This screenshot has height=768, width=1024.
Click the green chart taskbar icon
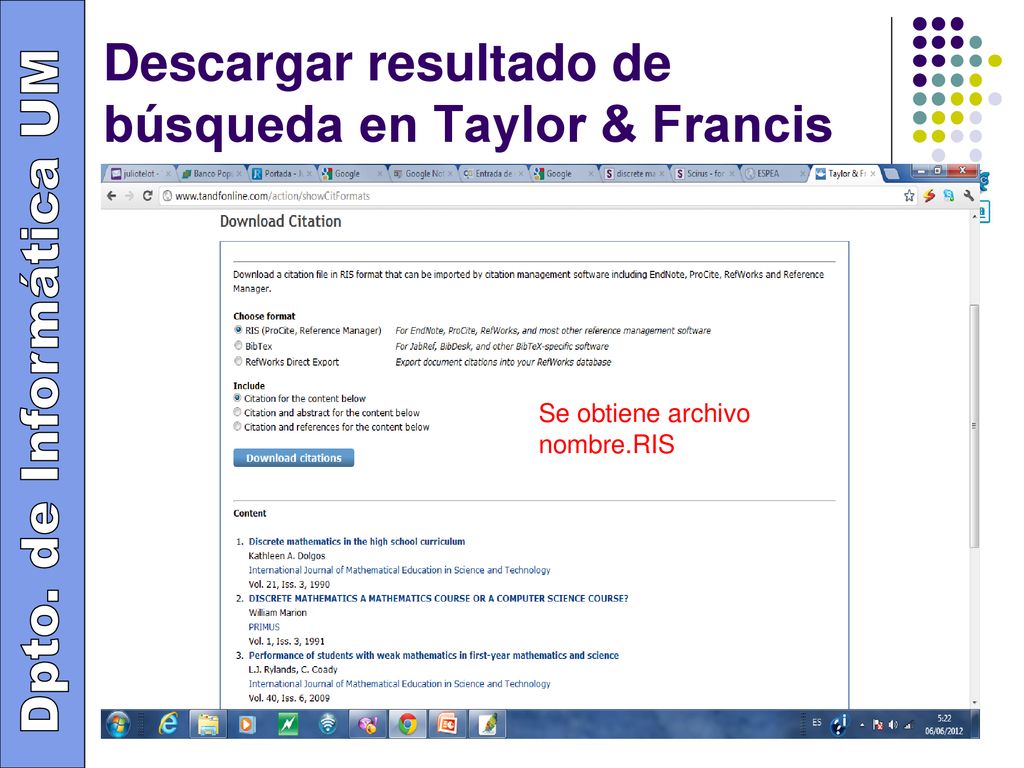coord(288,724)
